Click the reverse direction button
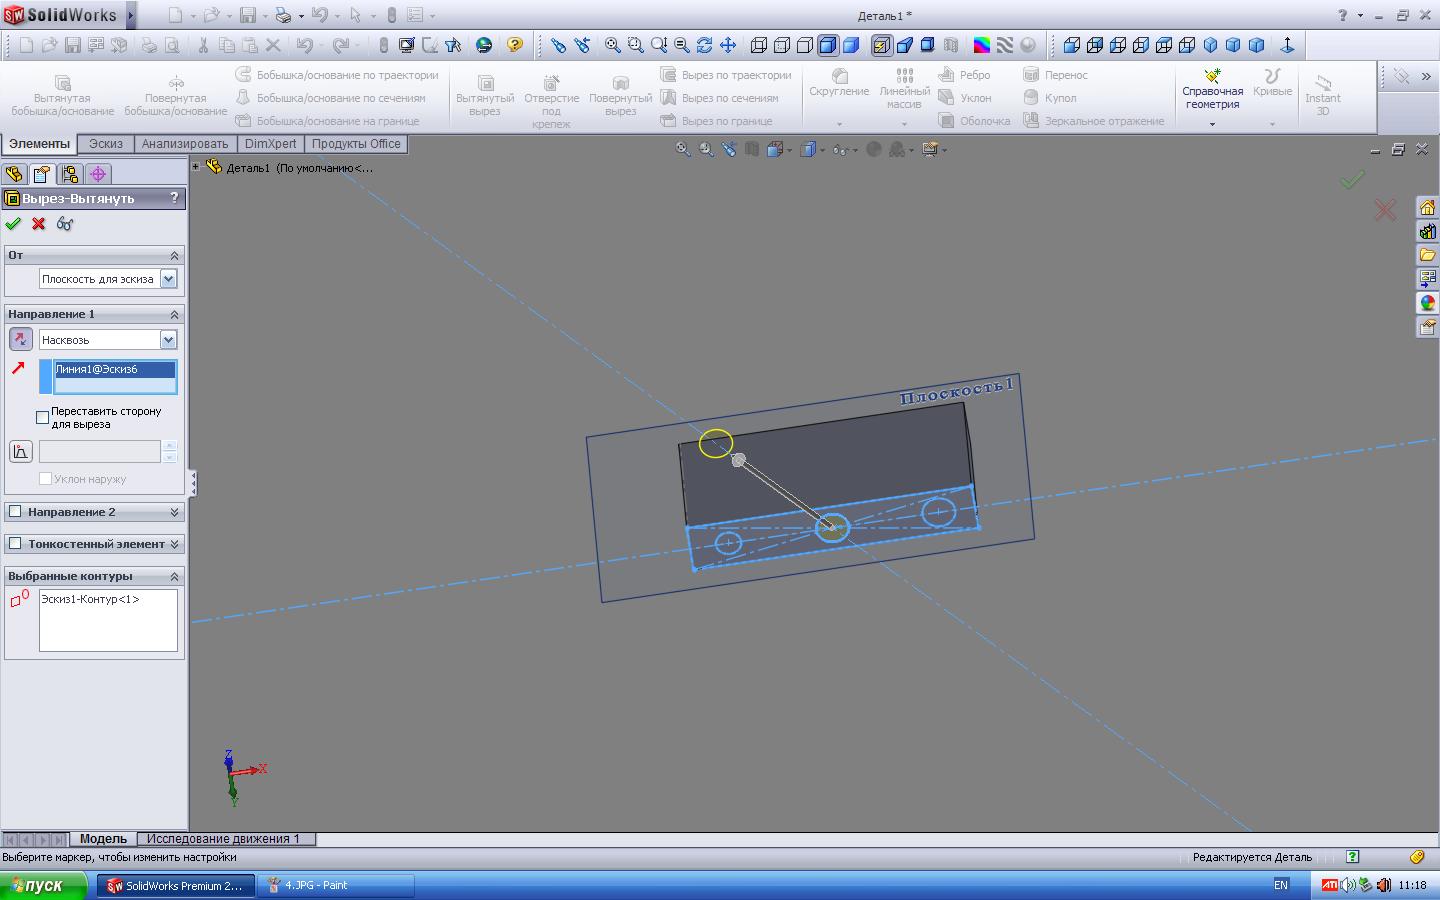The width and height of the screenshot is (1440, 900). click(x=20, y=339)
